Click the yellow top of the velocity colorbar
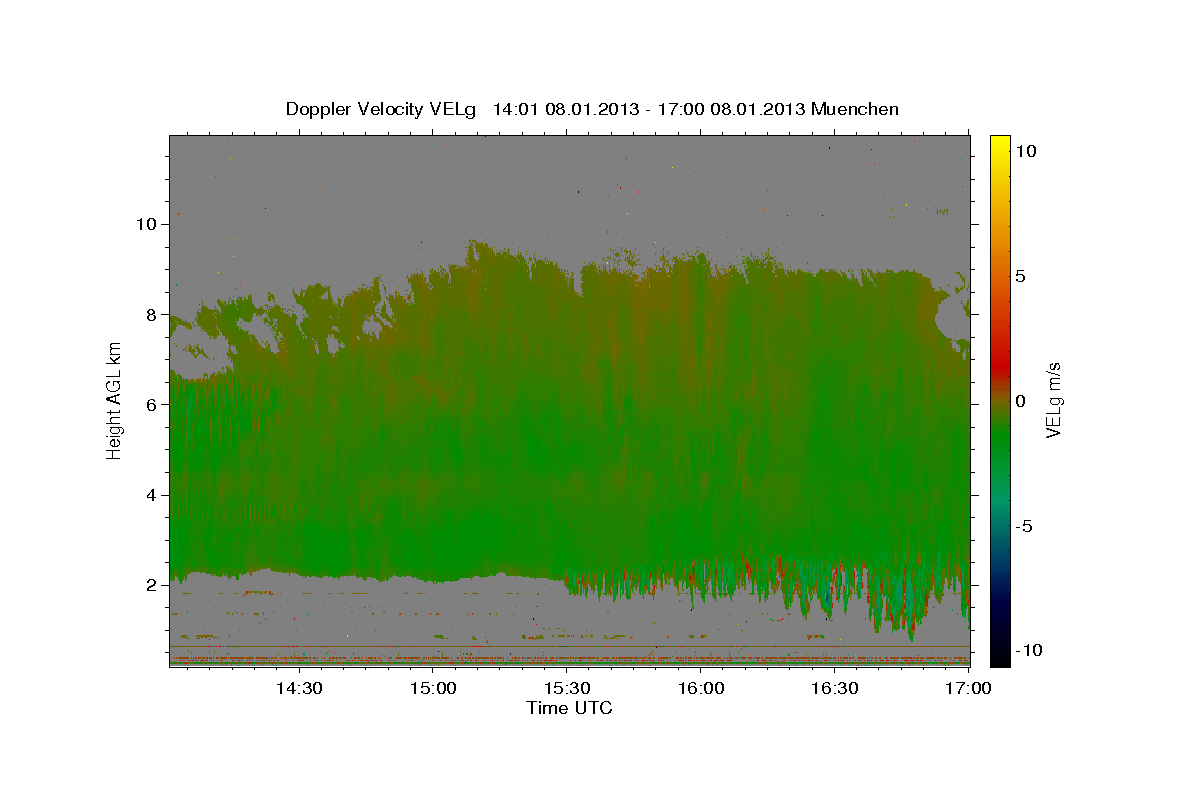The width and height of the screenshot is (1200, 800). tap(1000, 145)
